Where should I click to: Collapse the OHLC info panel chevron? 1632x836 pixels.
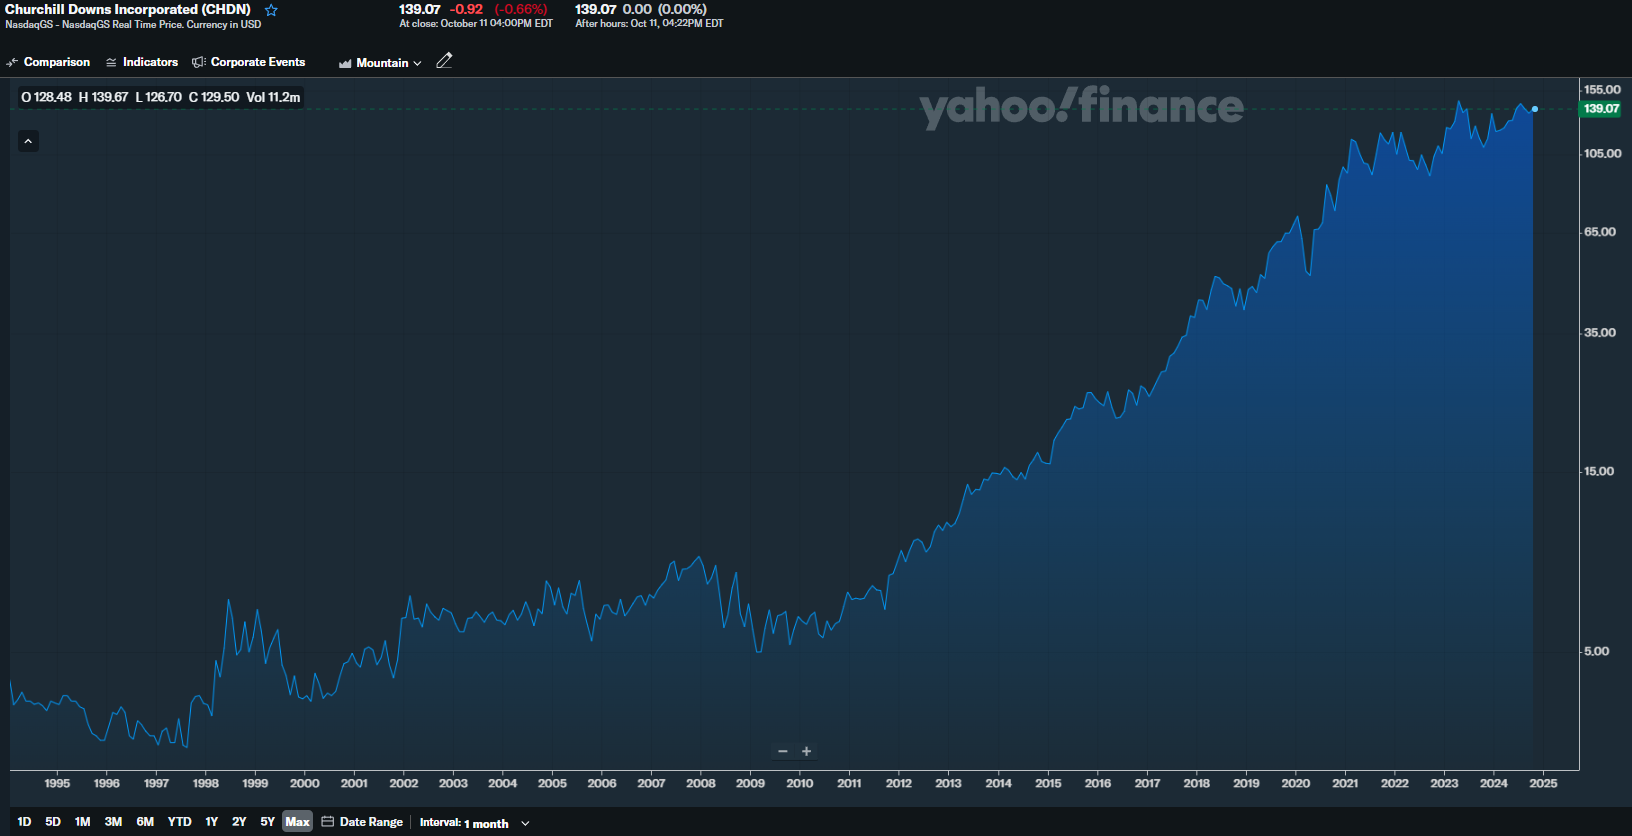coord(28,141)
